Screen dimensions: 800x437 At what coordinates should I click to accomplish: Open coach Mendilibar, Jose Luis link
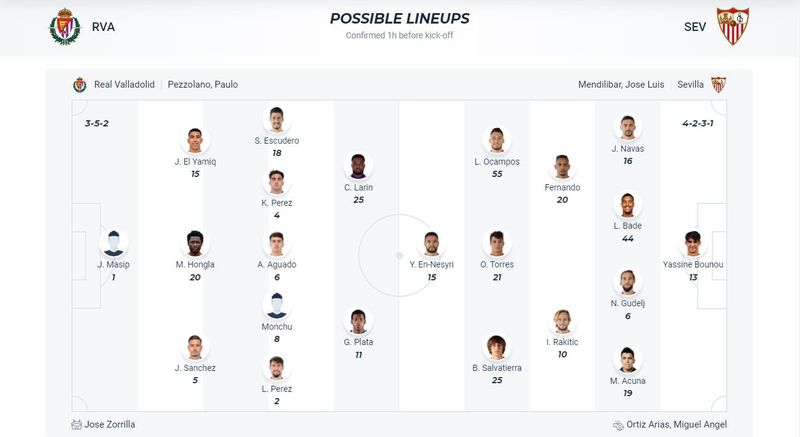[621, 85]
